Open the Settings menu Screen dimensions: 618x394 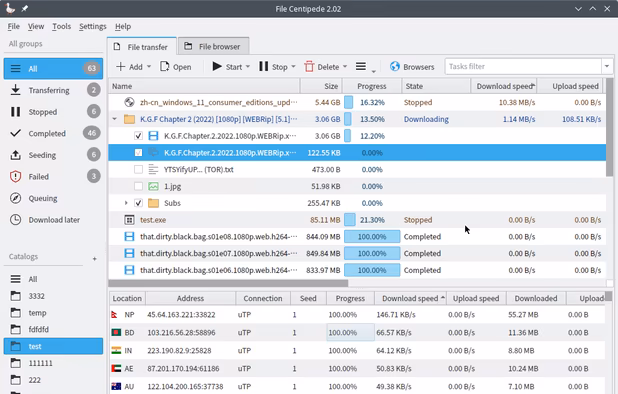93,26
